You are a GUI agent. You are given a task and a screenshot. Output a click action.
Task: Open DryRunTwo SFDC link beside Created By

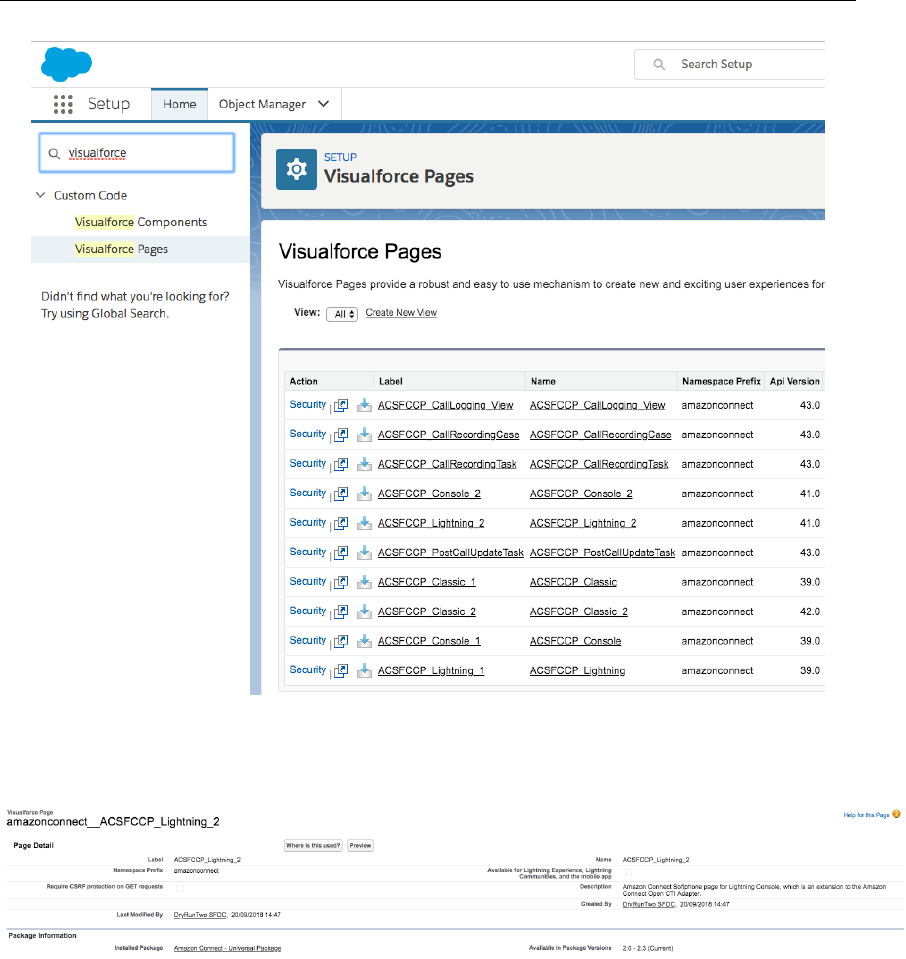649,904
